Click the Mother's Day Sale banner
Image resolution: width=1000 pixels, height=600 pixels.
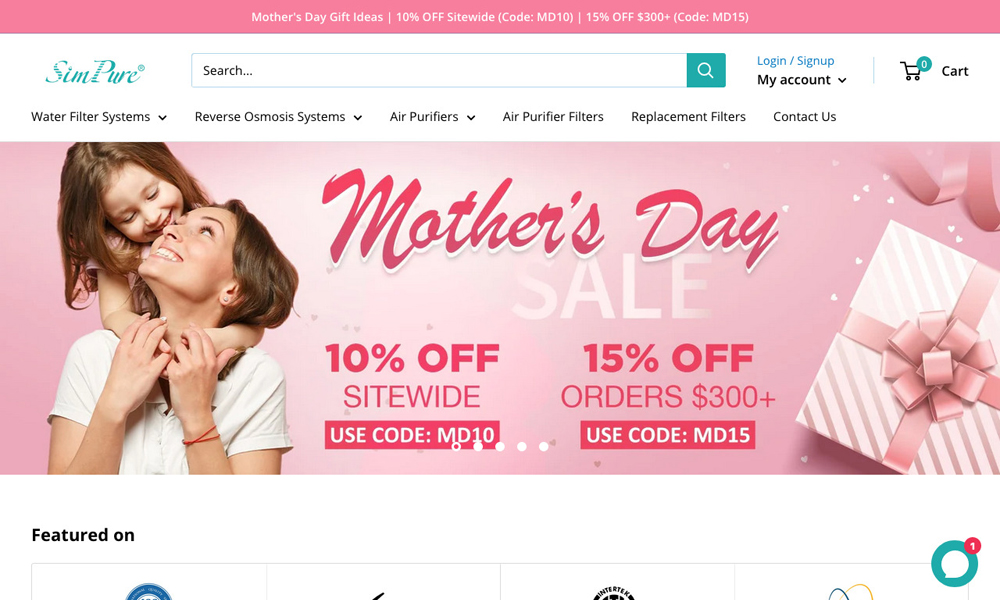tap(500, 308)
